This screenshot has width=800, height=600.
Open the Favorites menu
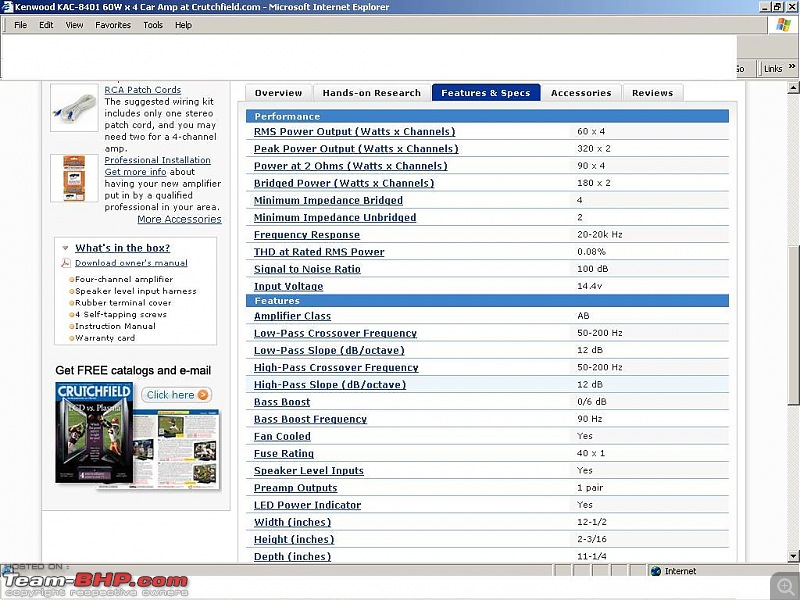tap(113, 25)
